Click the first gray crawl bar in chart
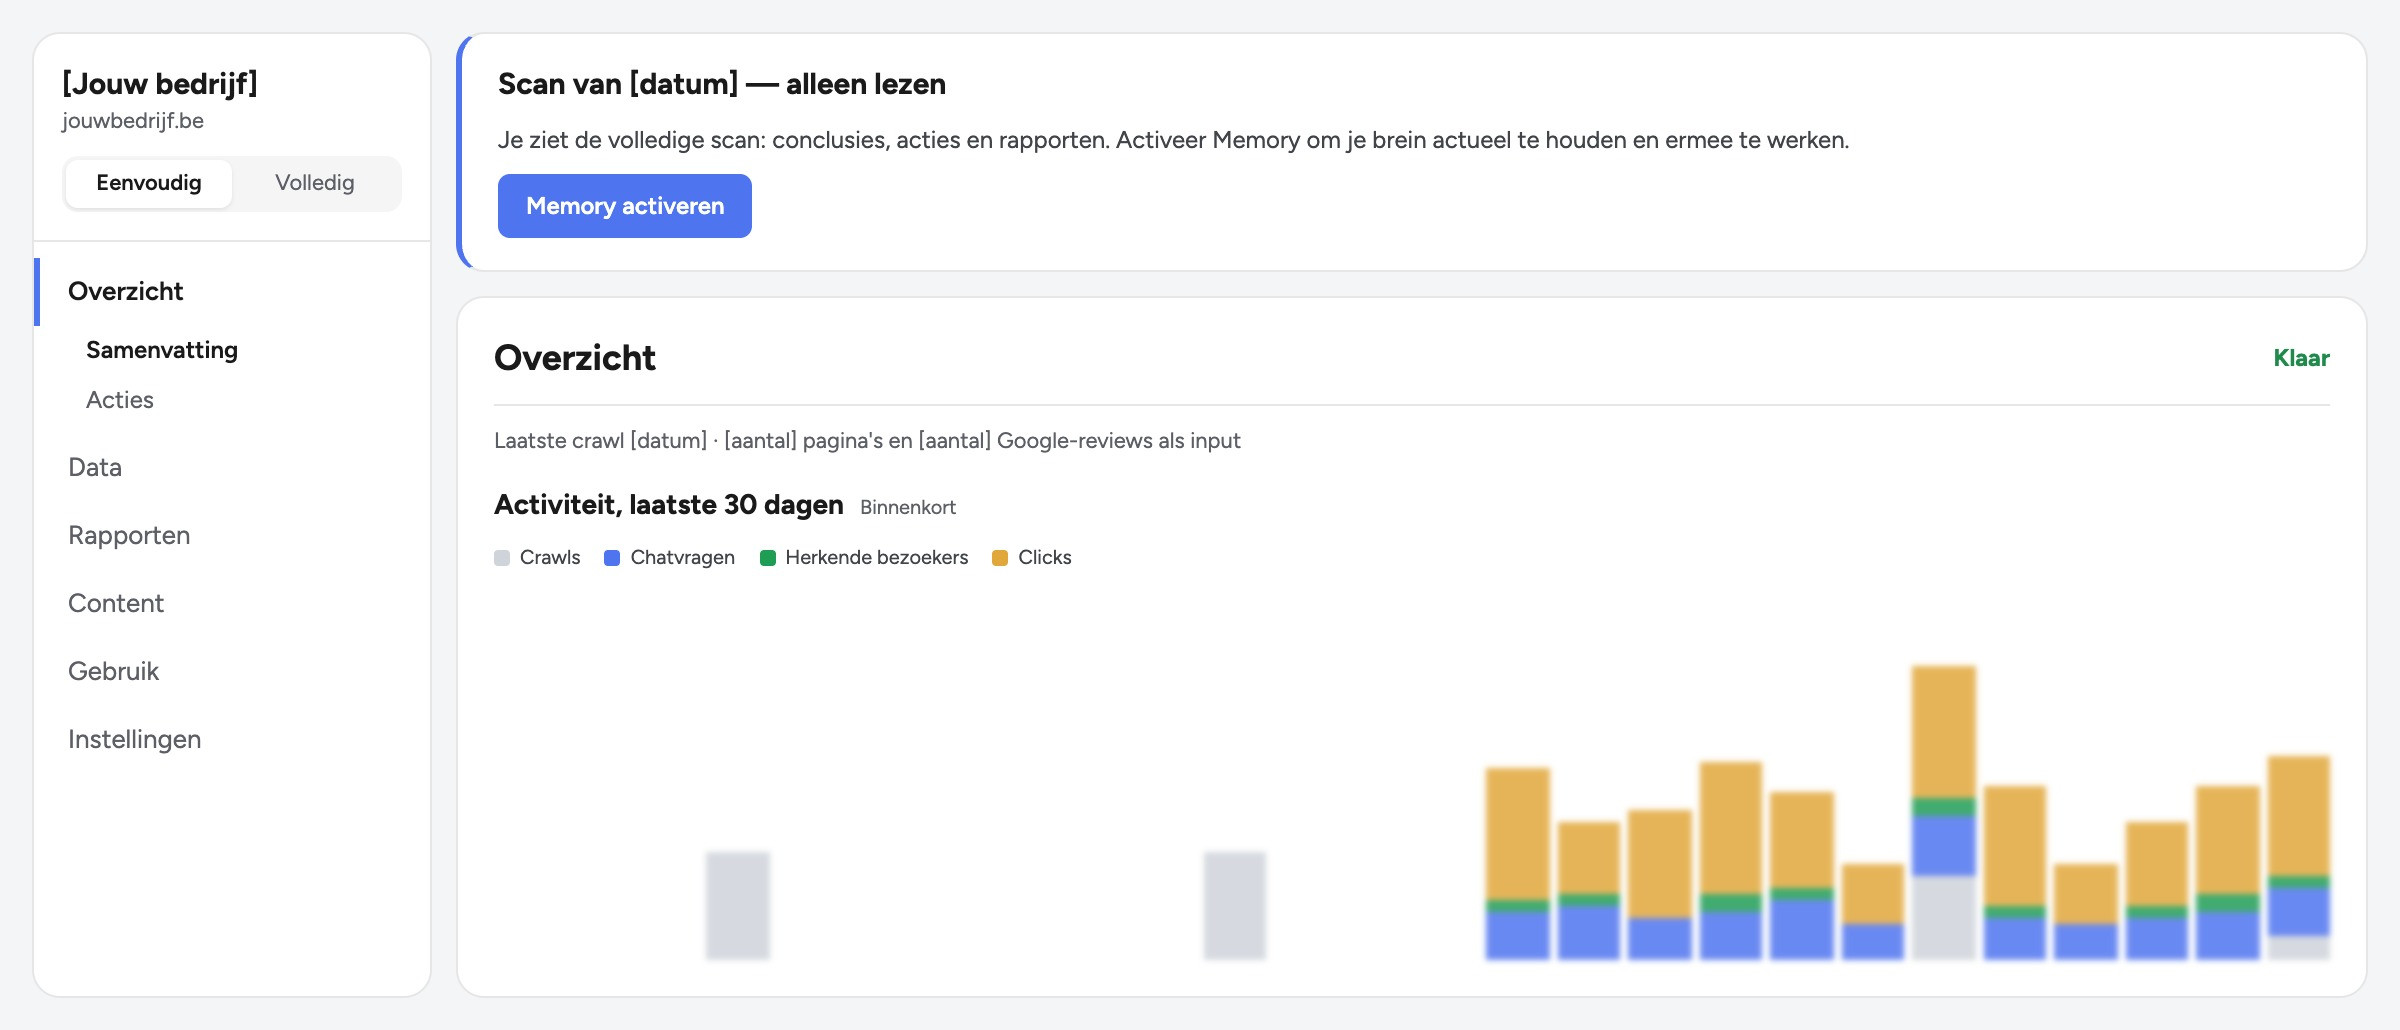Image resolution: width=2400 pixels, height=1030 pixels. click(738, 906)
